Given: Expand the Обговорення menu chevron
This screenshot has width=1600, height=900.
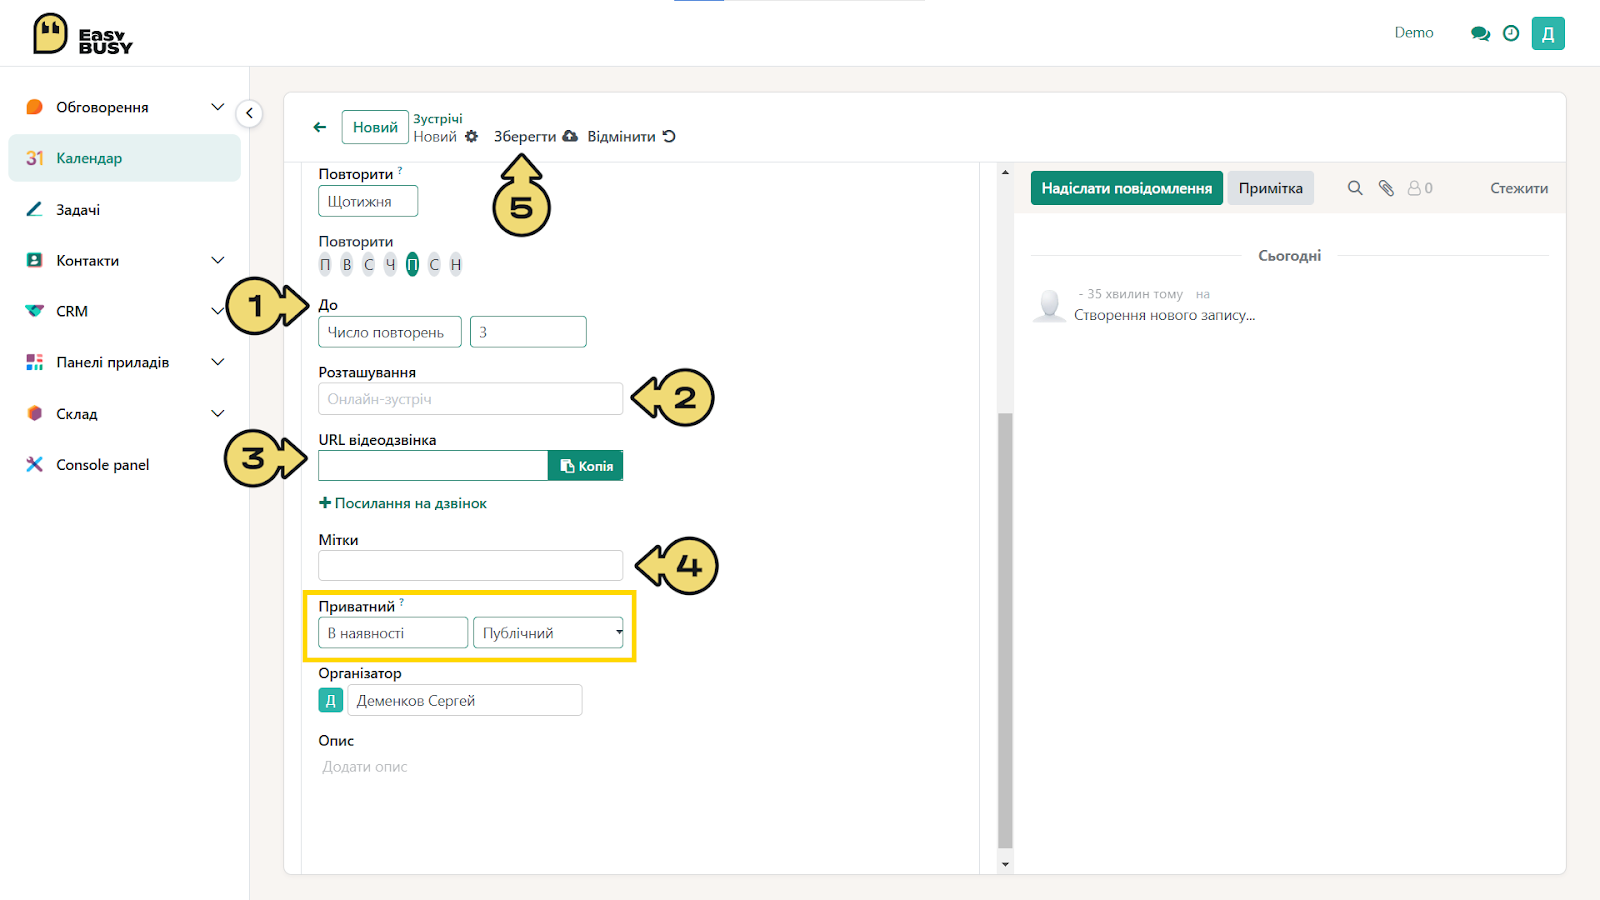Looking at the screenshot, I should (217, 107).
